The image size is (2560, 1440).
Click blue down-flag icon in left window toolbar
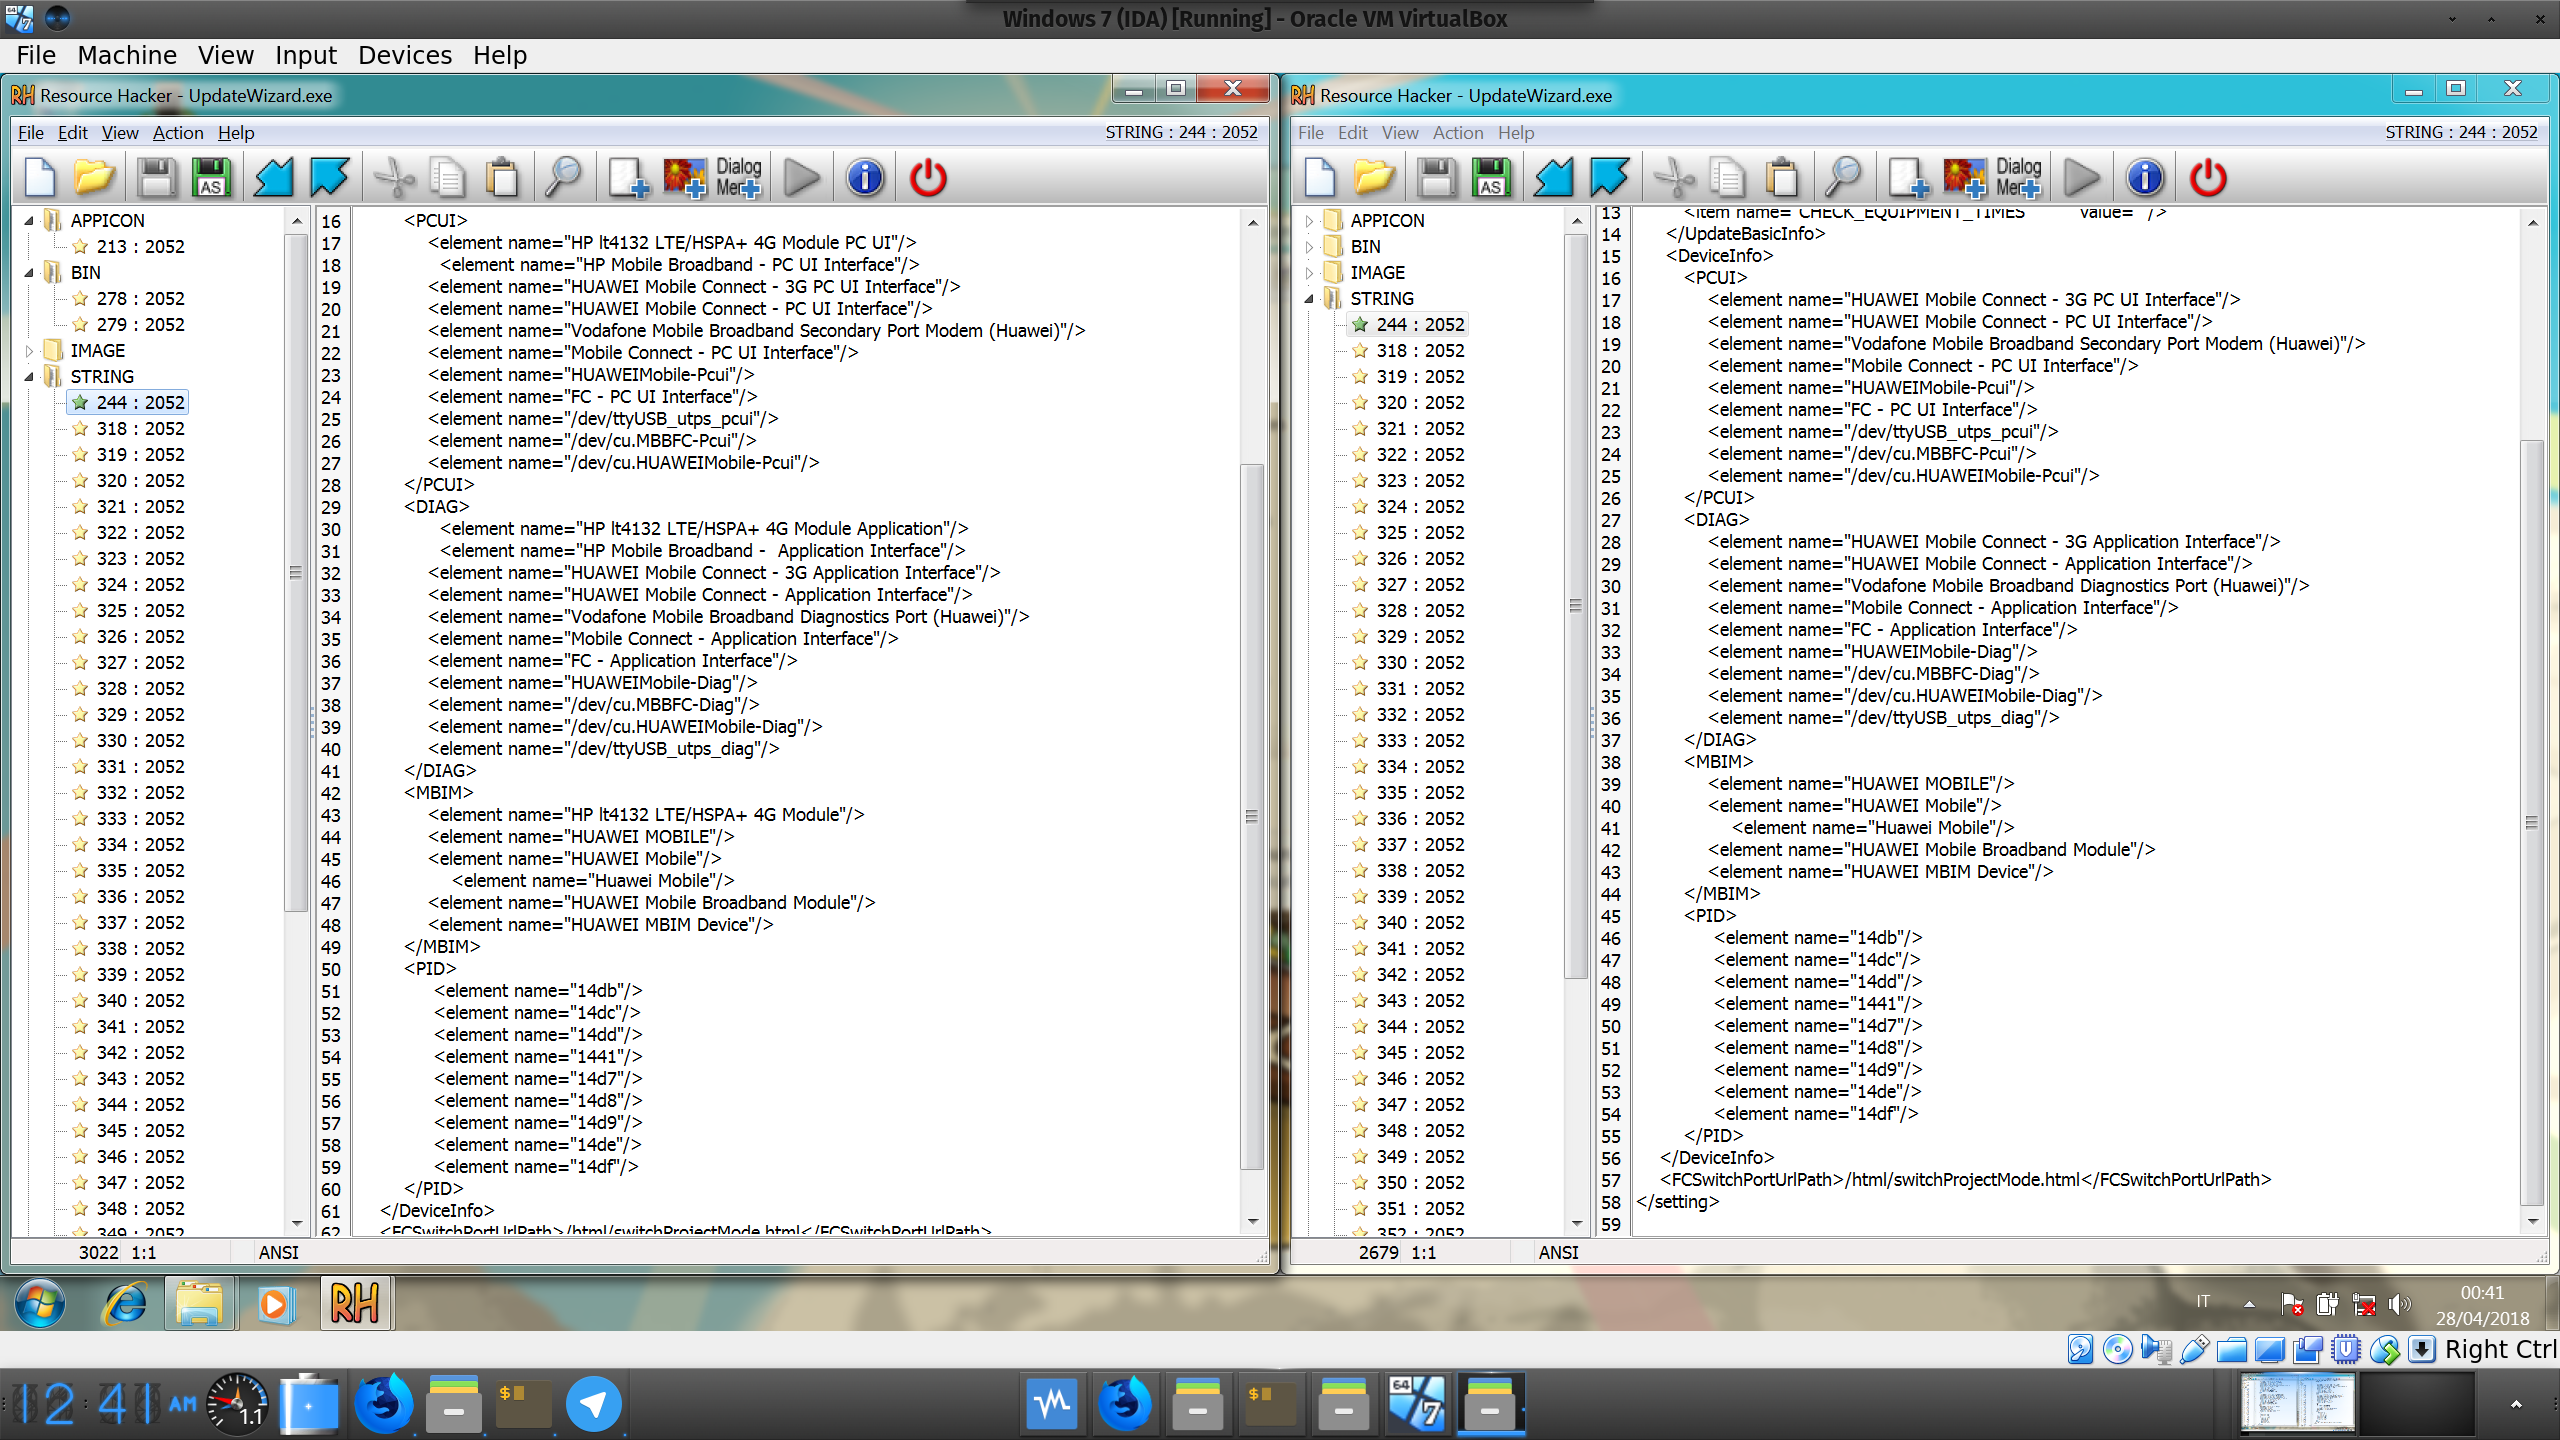click(329, 178)
